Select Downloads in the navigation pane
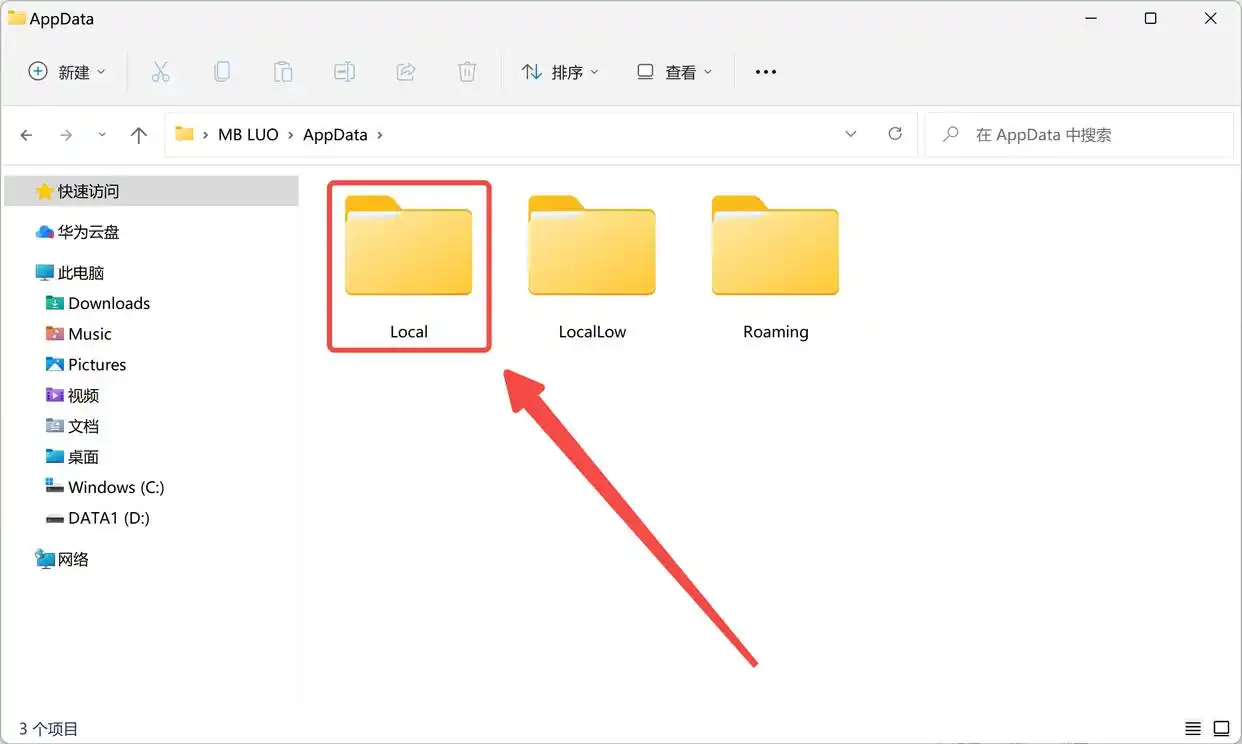Image resolution: width=1242 pixels, height=744 pixels. pos(108,303)
